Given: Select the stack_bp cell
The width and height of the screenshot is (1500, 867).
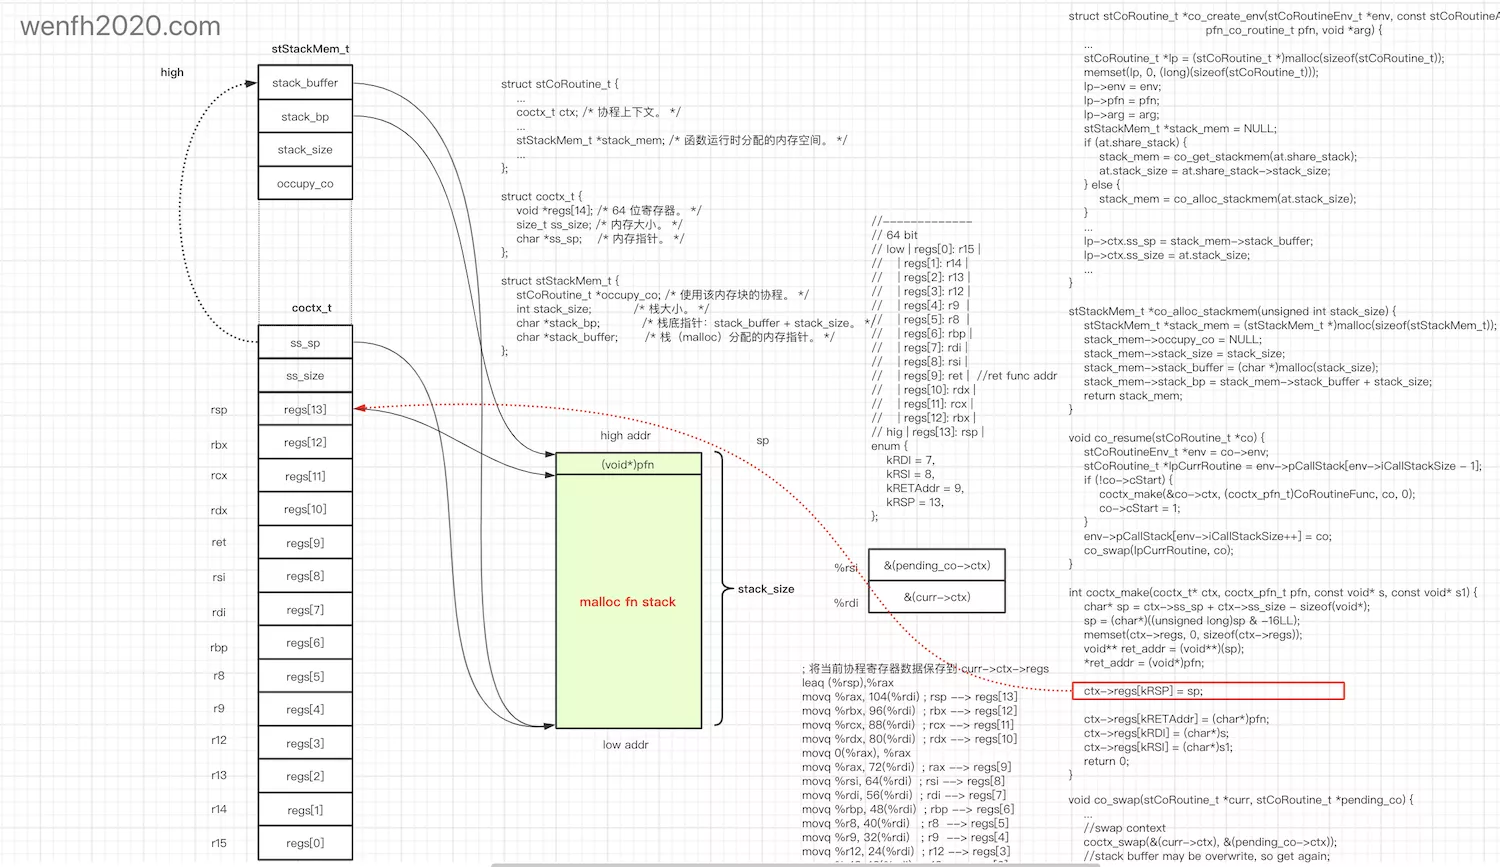Looking at the screenshot, I should click(305, 117).
